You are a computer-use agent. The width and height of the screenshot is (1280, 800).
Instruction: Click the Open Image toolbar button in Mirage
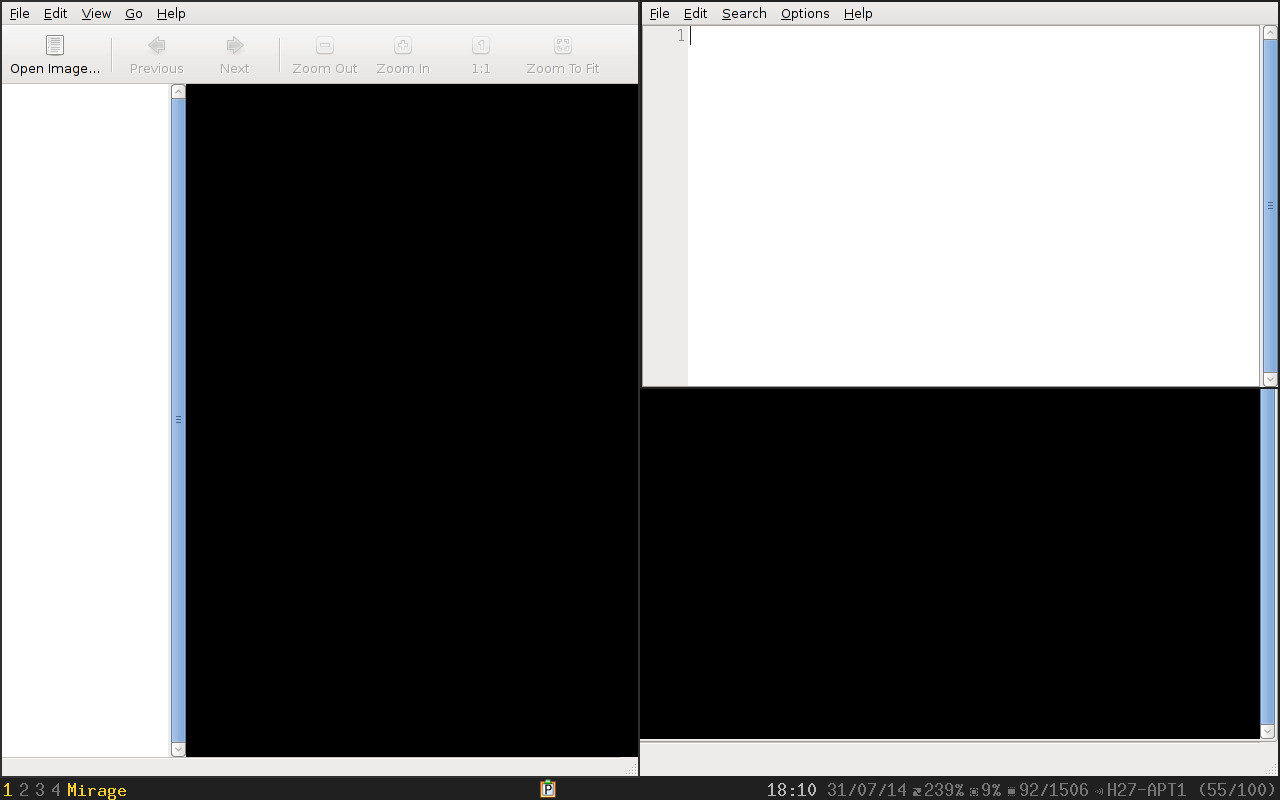pyautogui.click(x=55, y=55)
